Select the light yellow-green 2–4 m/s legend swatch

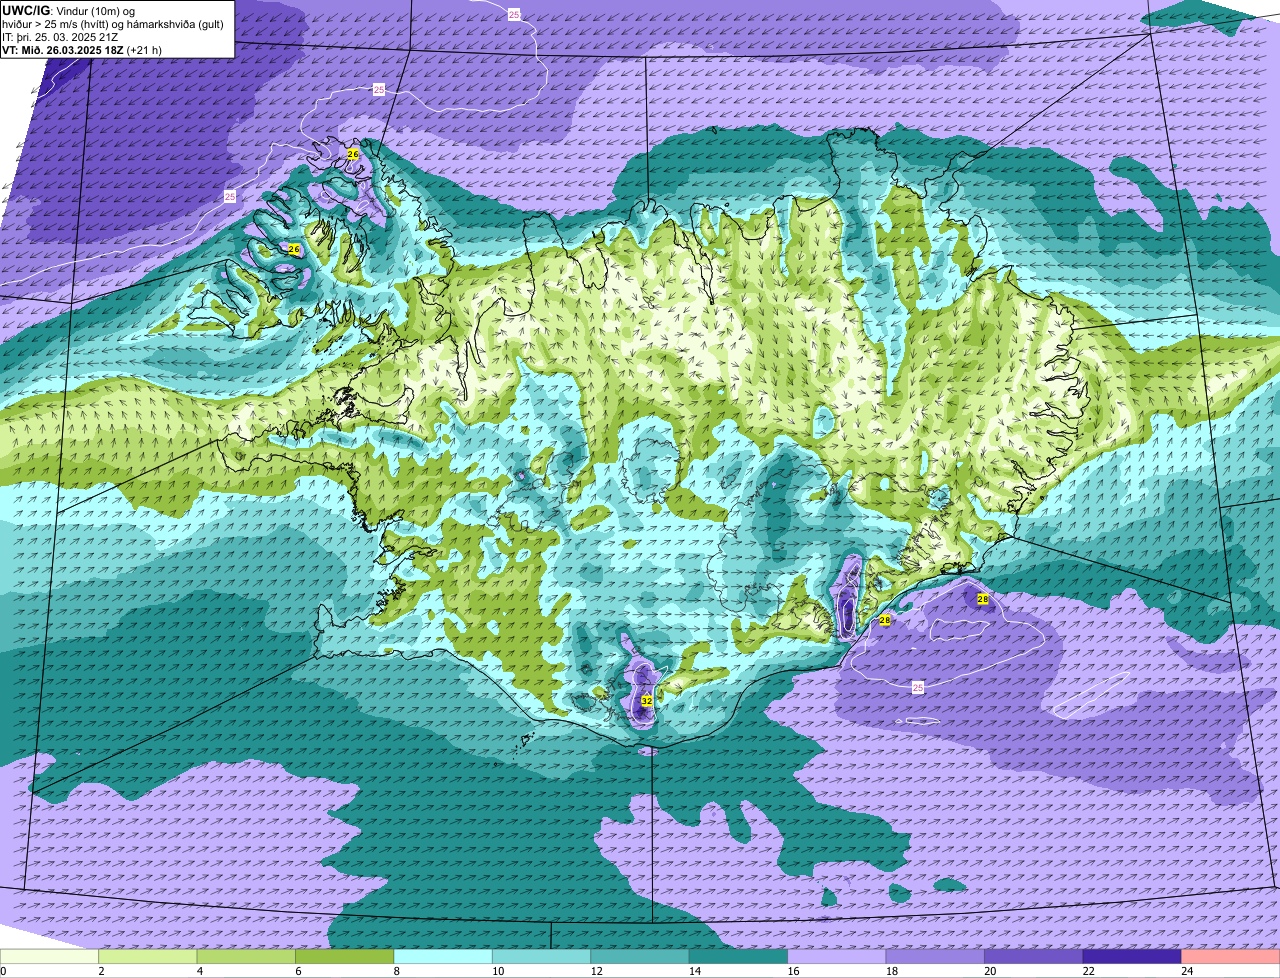148,957
